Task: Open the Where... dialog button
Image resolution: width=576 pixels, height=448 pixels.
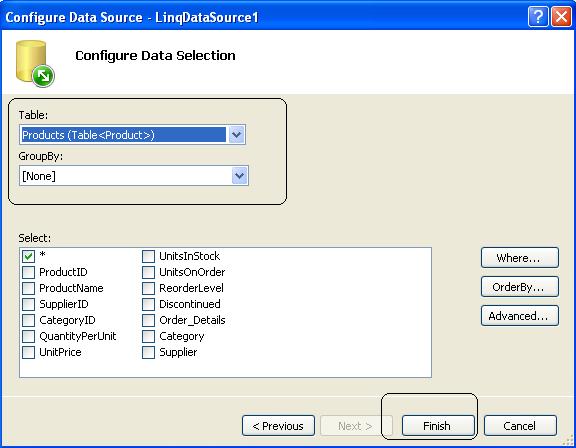Action: pyautogui.click(x=519, y=258)
